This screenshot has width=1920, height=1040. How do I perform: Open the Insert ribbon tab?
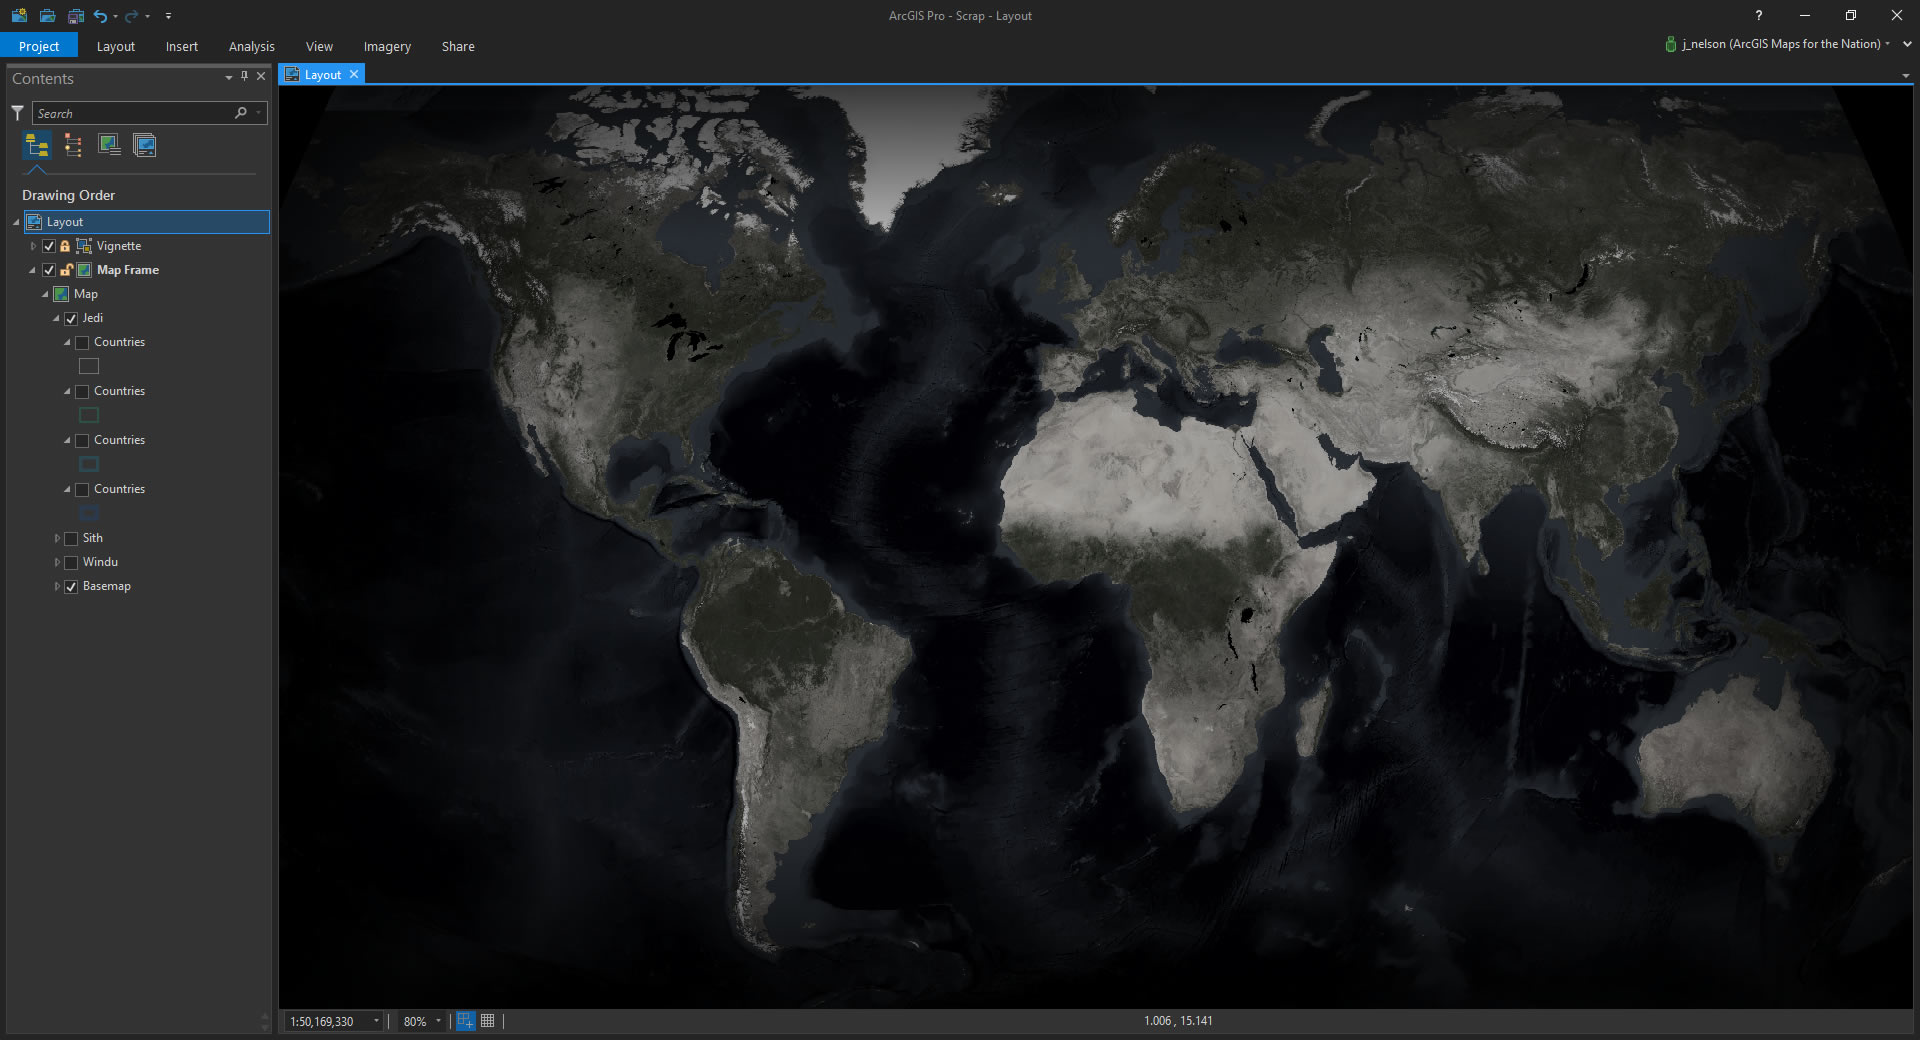pyautogui.click(x=182, y=46)
